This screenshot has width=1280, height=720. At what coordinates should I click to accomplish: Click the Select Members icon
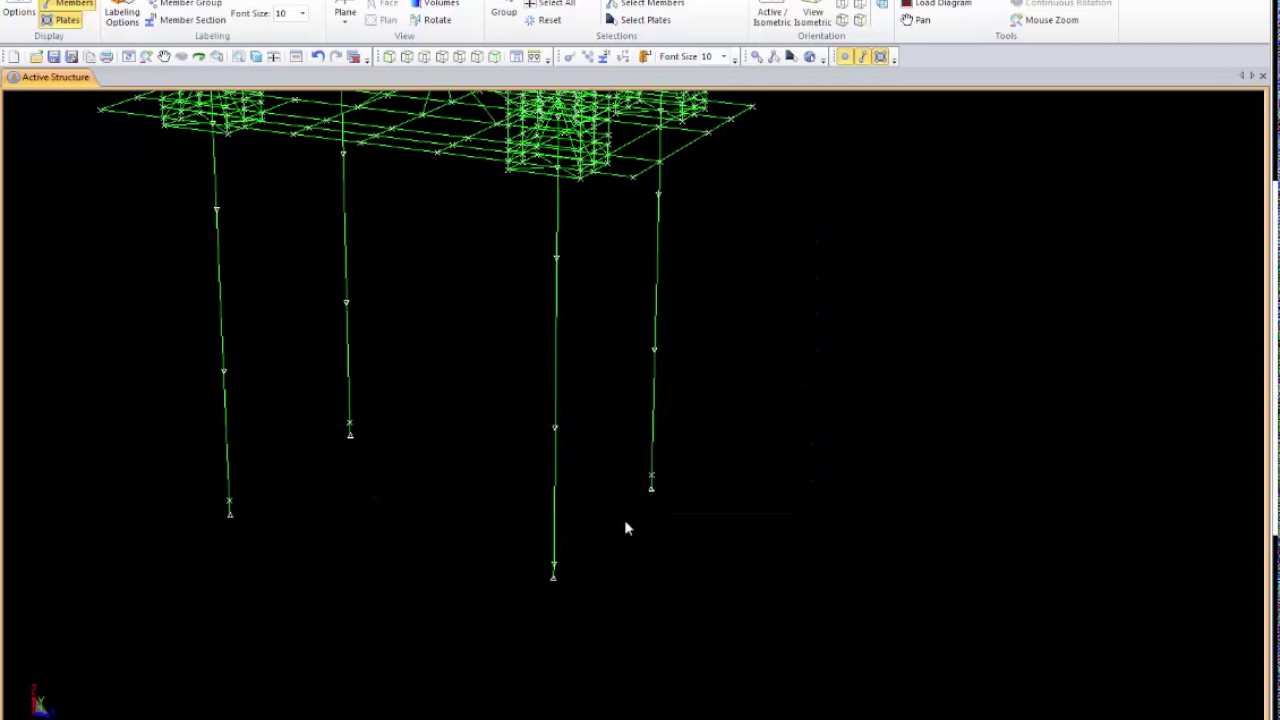click(644, 4)
